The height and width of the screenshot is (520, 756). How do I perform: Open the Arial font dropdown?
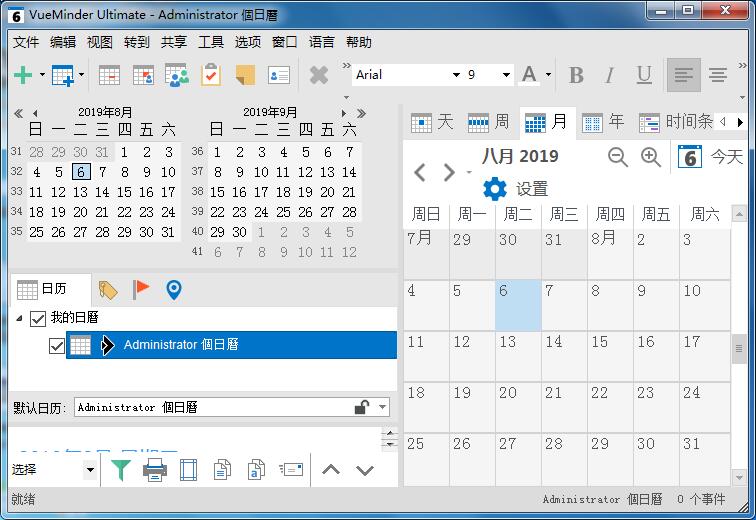pos(456,75)
